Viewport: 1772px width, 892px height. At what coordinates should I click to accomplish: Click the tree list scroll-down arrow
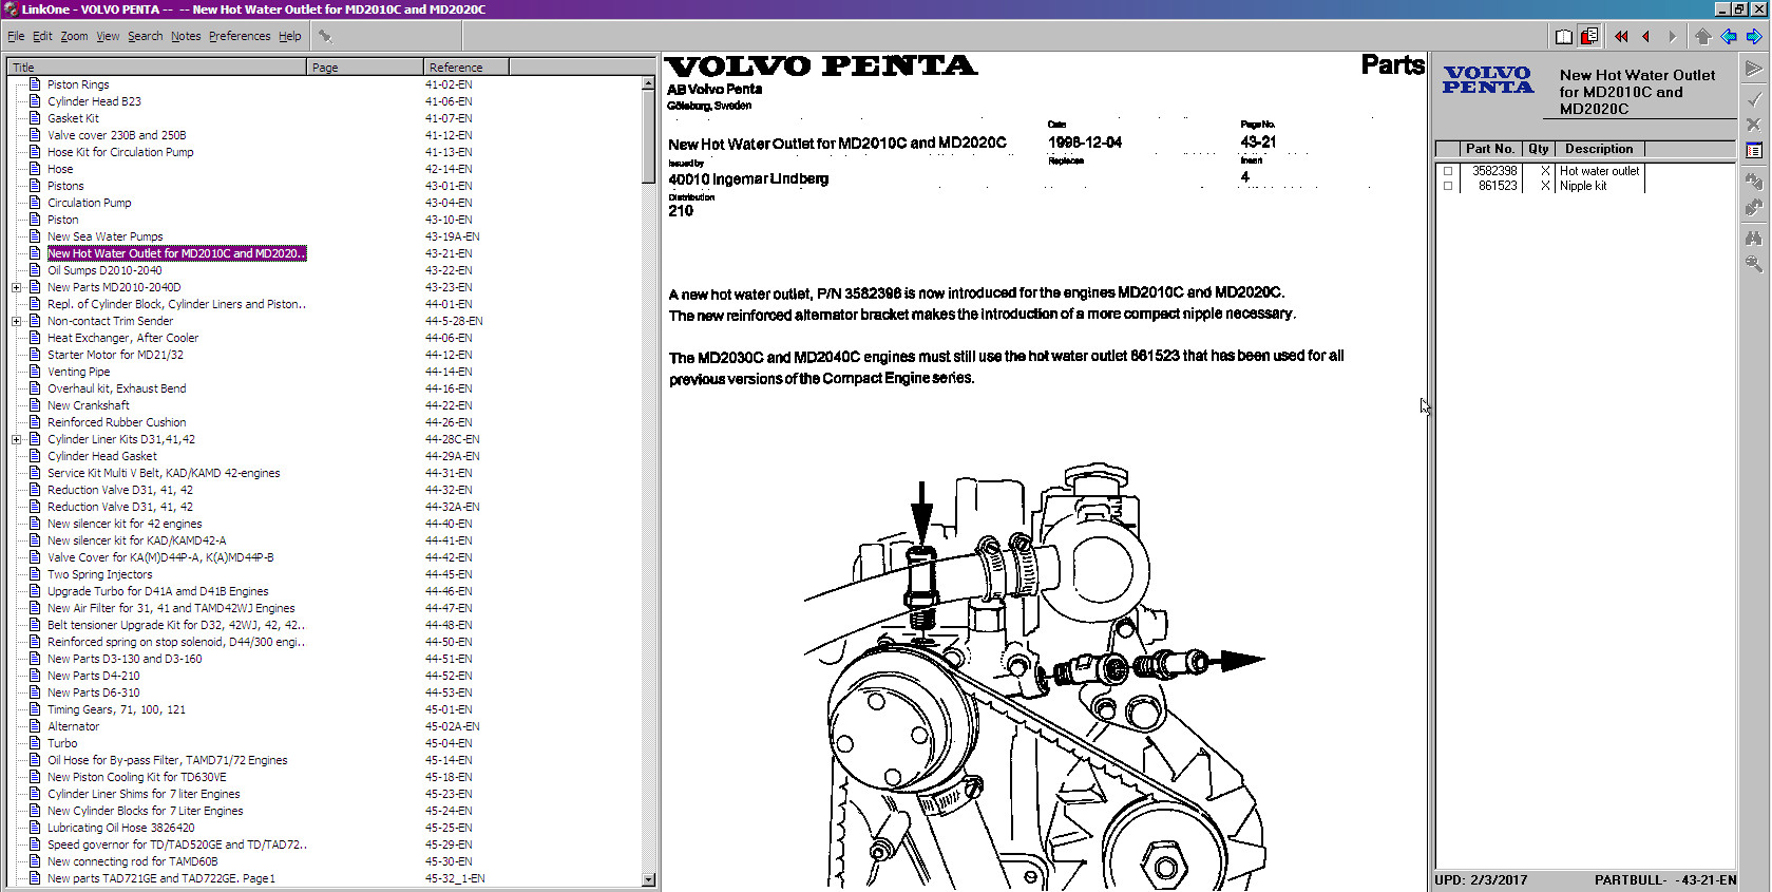point(648,880)
